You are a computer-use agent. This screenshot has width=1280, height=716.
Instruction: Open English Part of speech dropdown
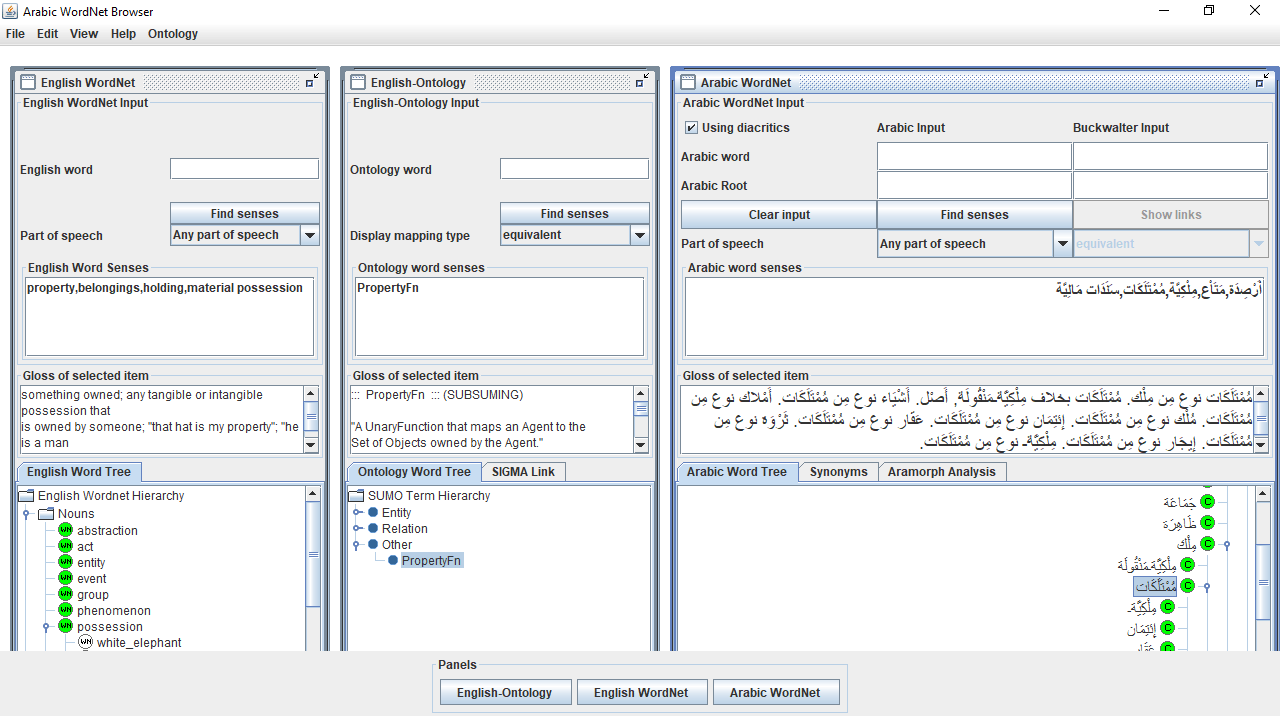310,235
